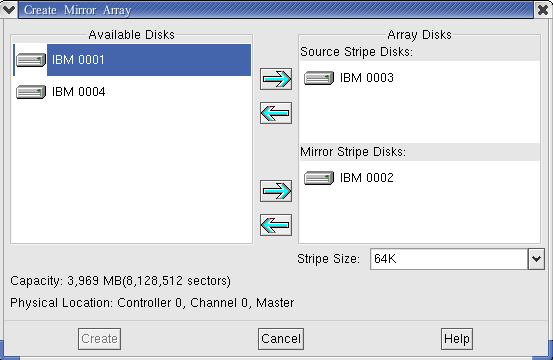Open the Stripe Size dropdown arrow

point(536,259)
